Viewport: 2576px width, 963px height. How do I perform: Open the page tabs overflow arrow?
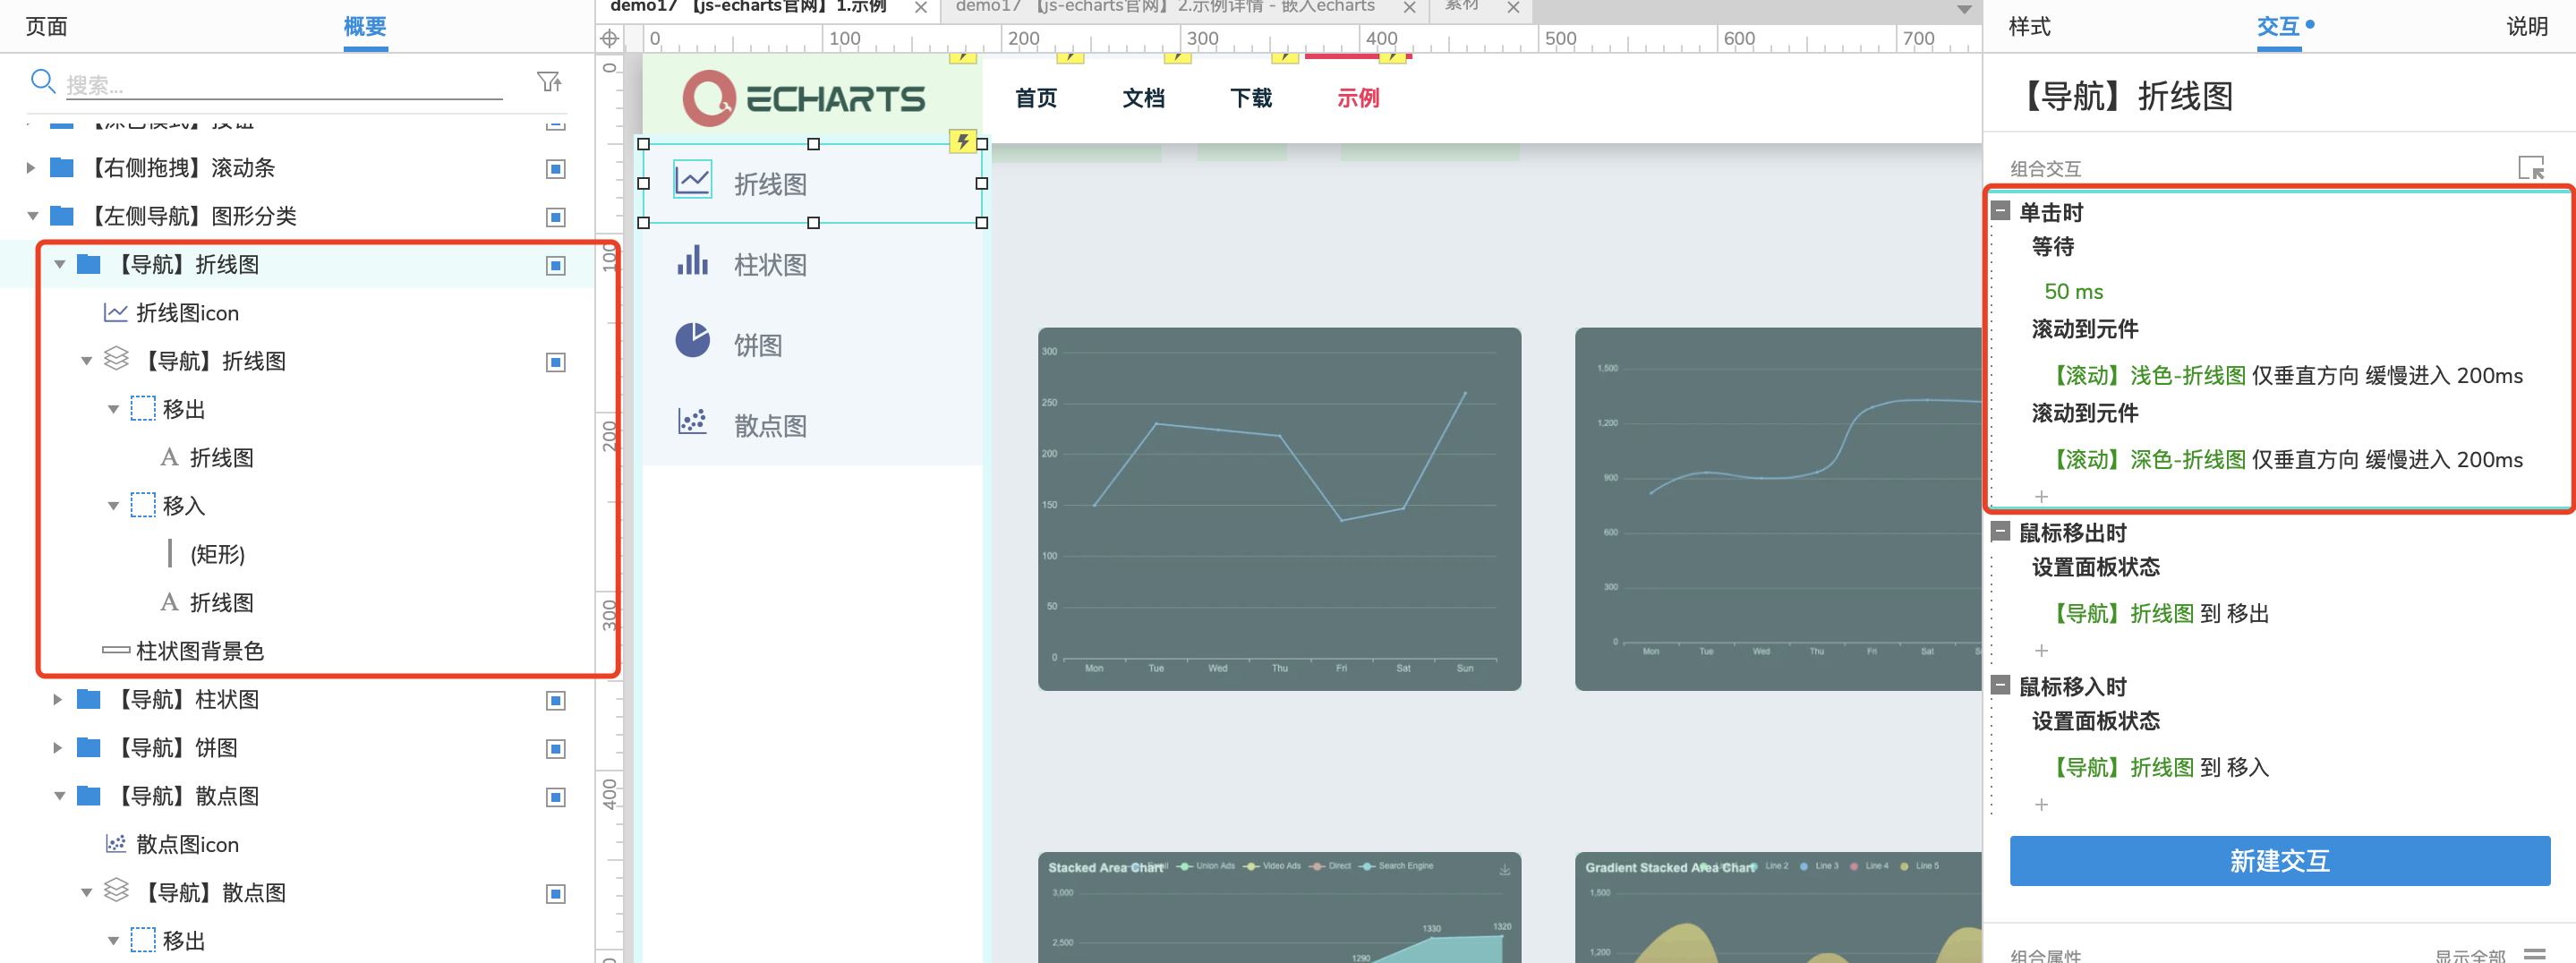click(x=1964, y=9)
